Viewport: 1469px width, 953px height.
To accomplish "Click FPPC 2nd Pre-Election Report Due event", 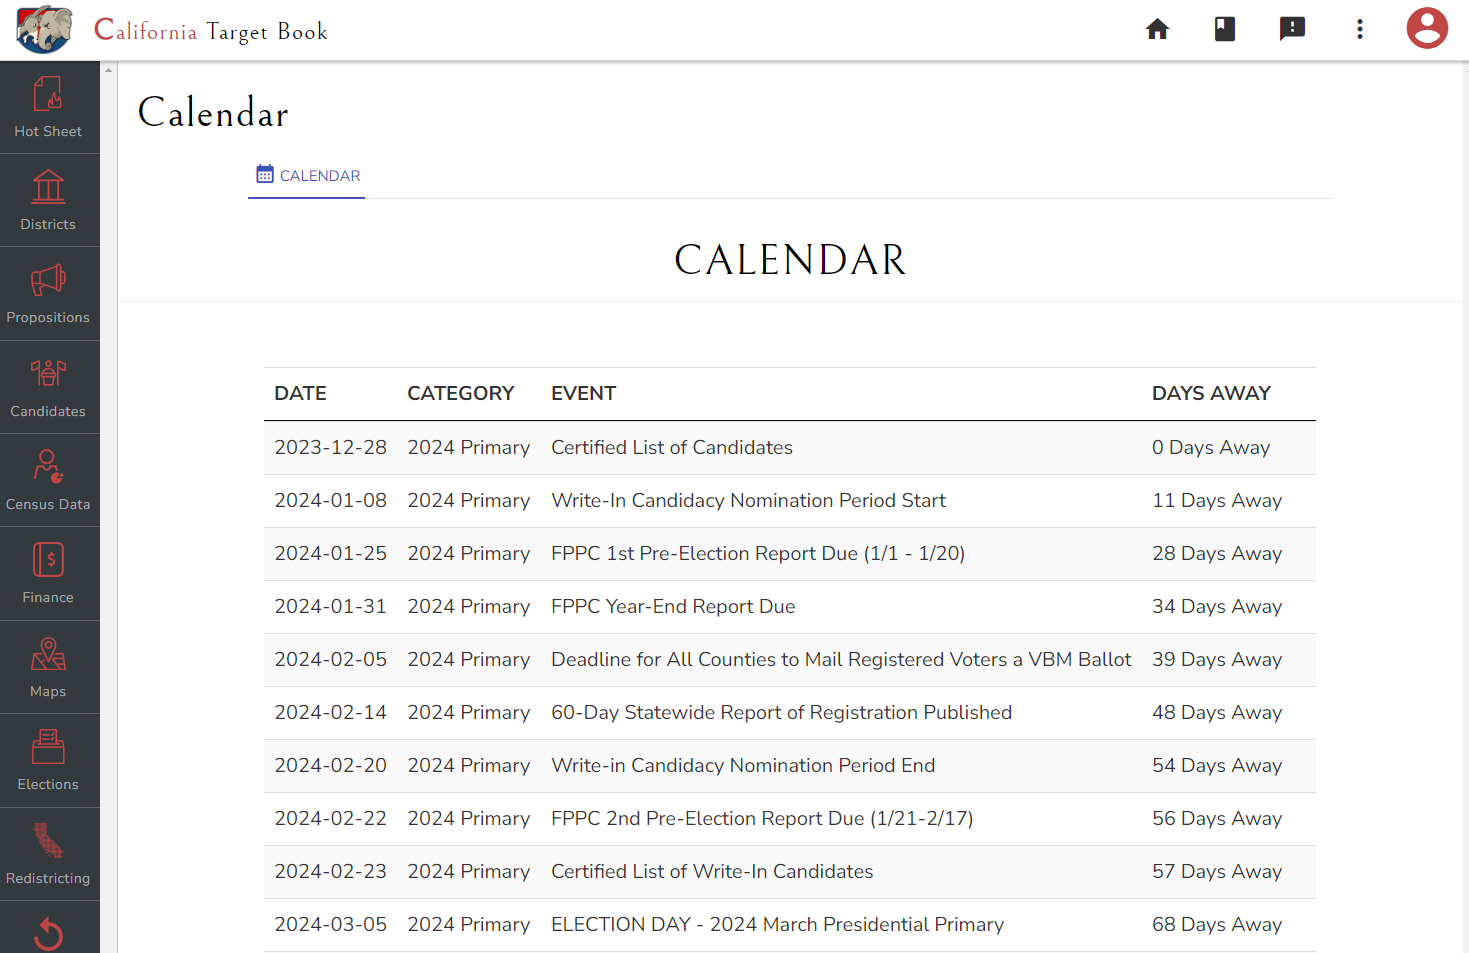I will click(762, 819).
